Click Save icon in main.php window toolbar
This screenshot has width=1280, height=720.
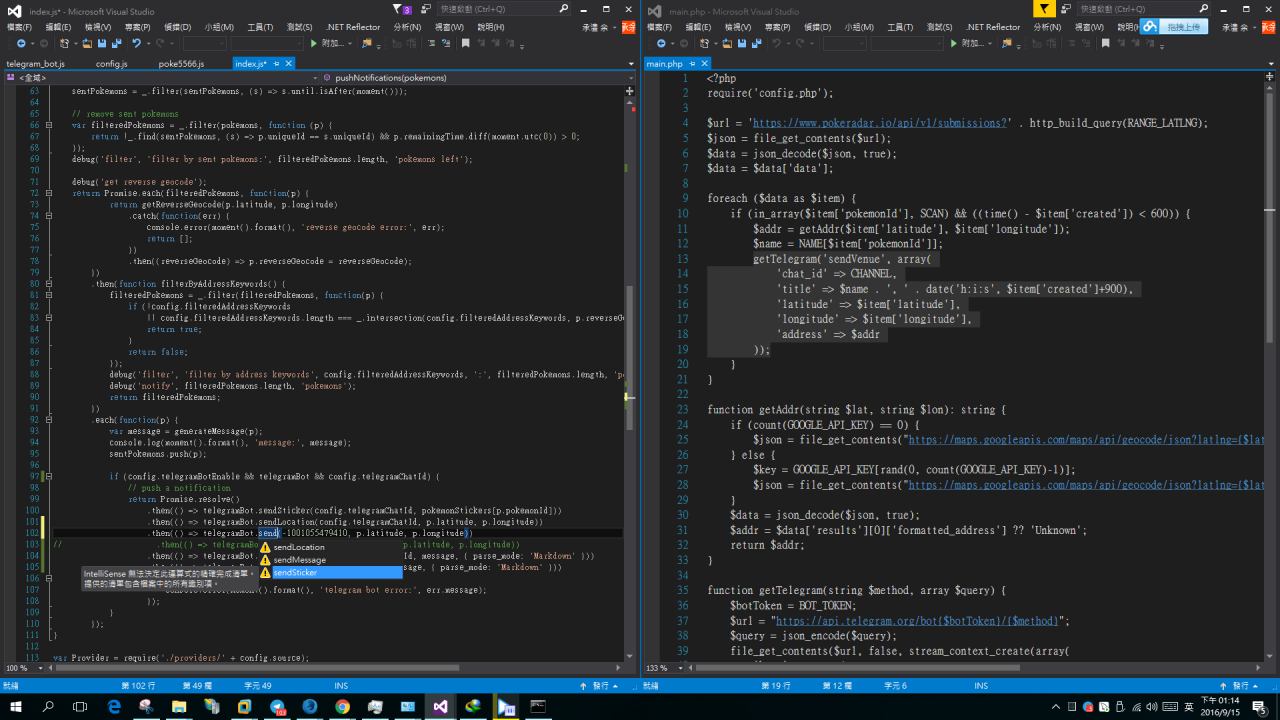coord(741,44)
